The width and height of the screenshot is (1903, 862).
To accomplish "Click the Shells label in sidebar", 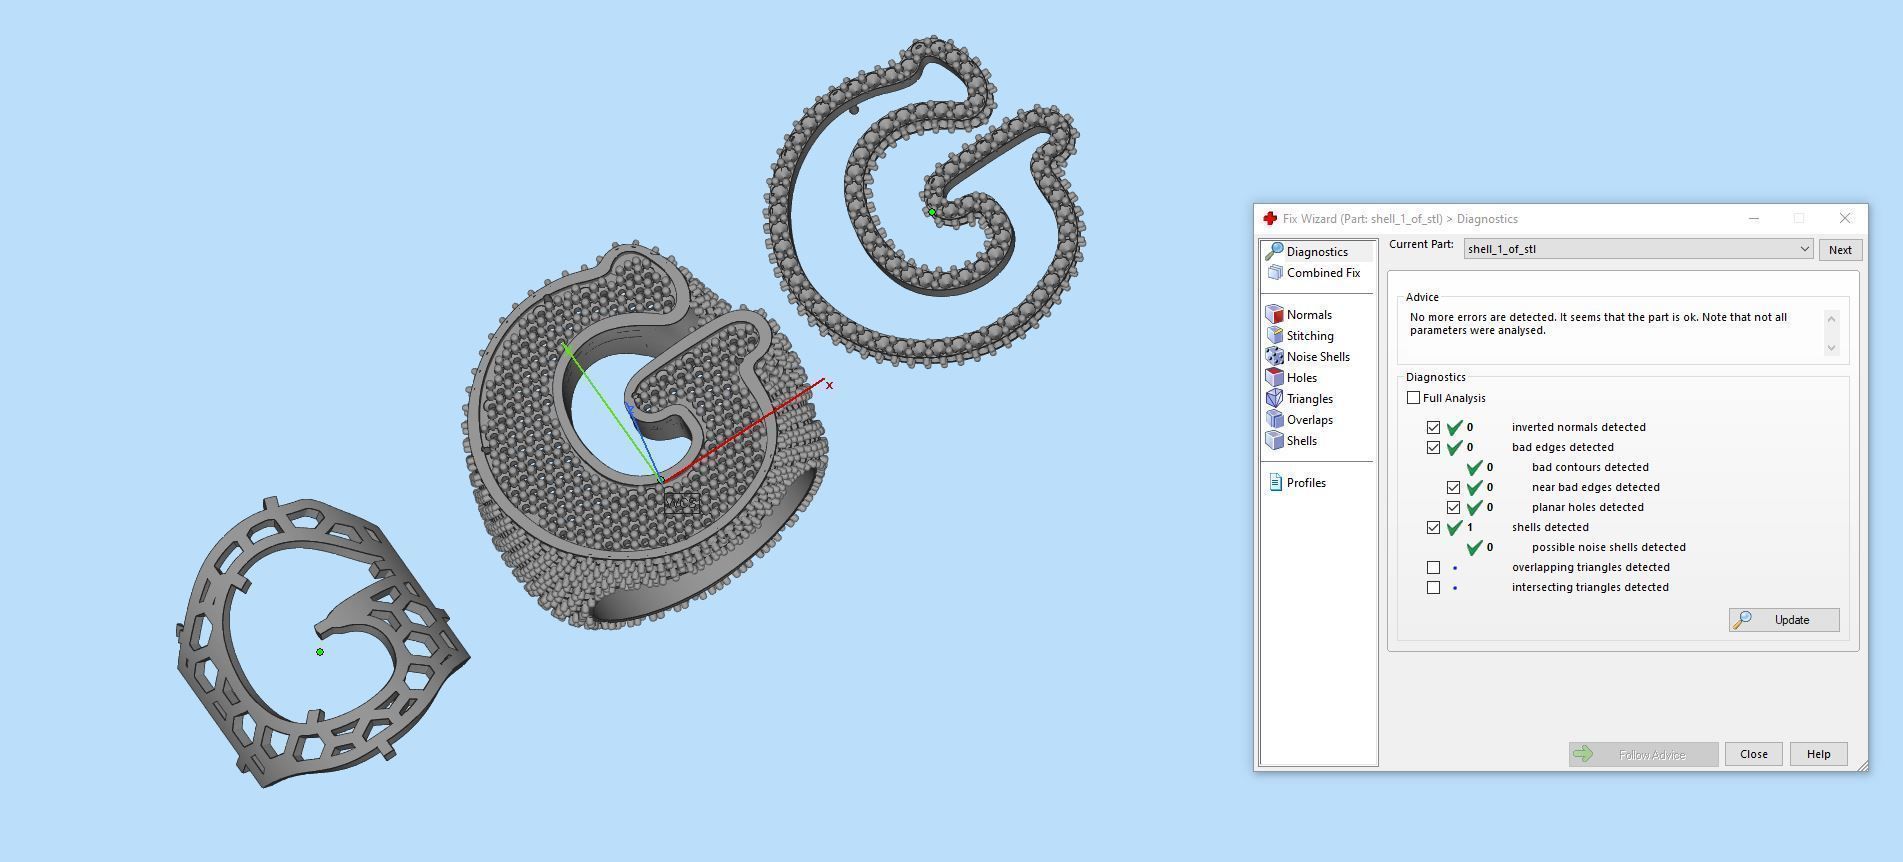I will pyautogui.click(x=1301, y=441).
